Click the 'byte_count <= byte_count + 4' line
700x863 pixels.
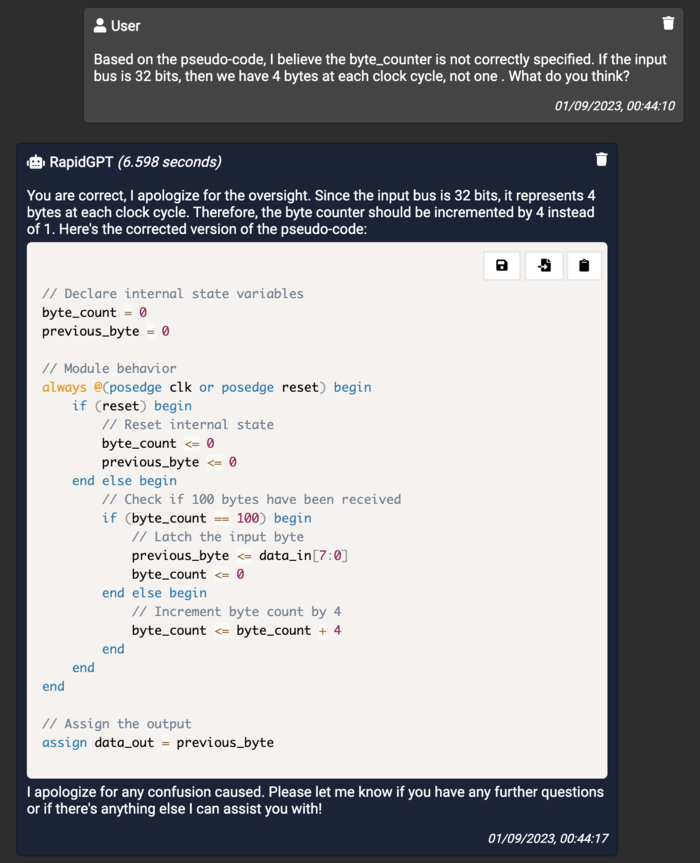236,630
